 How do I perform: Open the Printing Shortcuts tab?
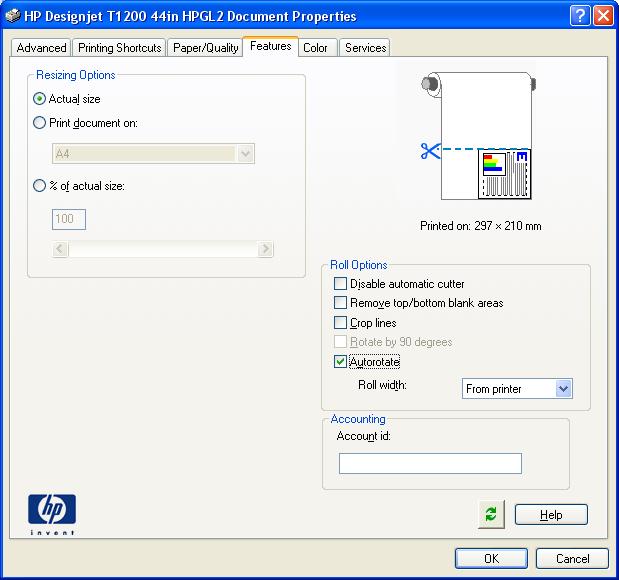(x=119, y=48)
